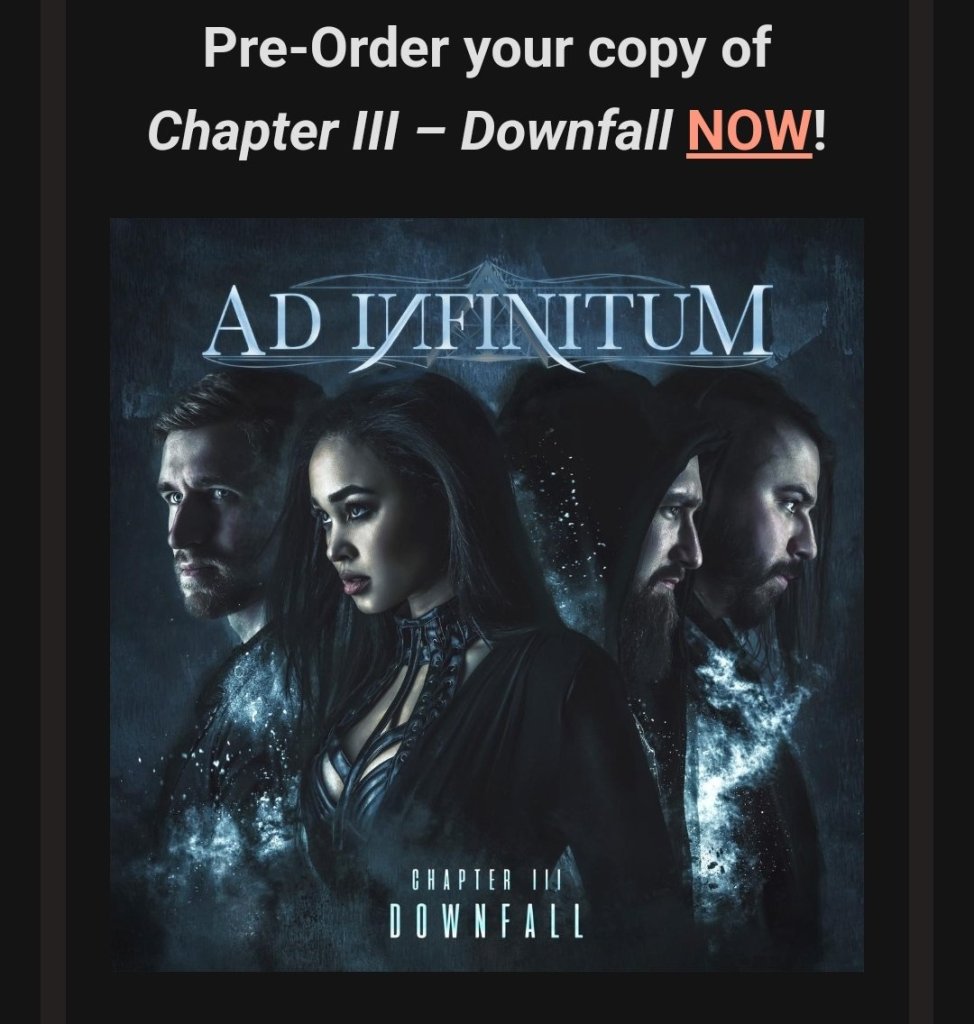Screen dimensions: 974x1024
Task: Follow the orange NOW pre-order link
Action: coord(749,129)
